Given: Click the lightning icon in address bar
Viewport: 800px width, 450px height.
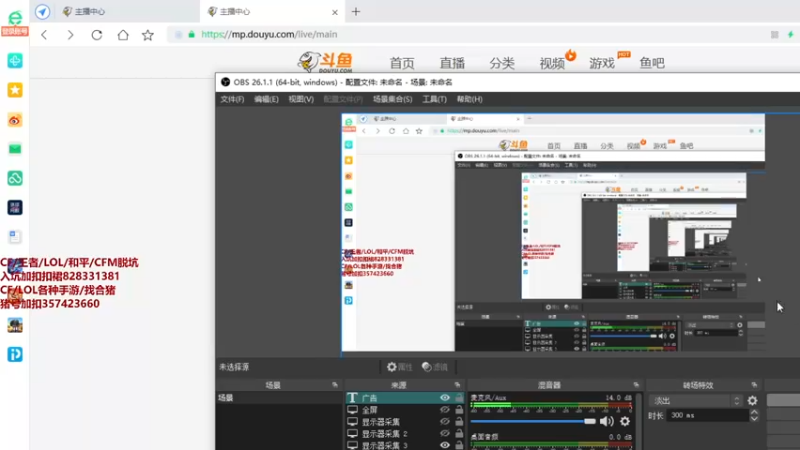Looking at the screenshot, I should (790, 35).
